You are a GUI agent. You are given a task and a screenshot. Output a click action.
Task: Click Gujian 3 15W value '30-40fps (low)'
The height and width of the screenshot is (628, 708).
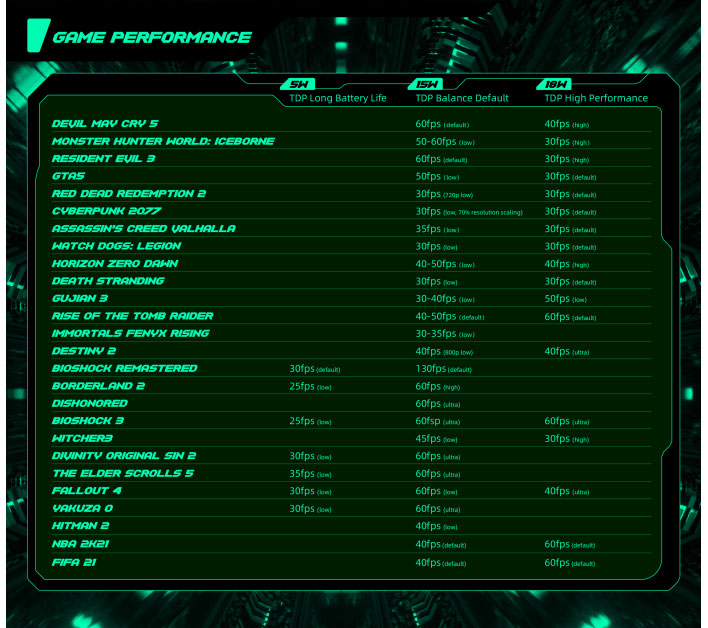tap(445, 299)
